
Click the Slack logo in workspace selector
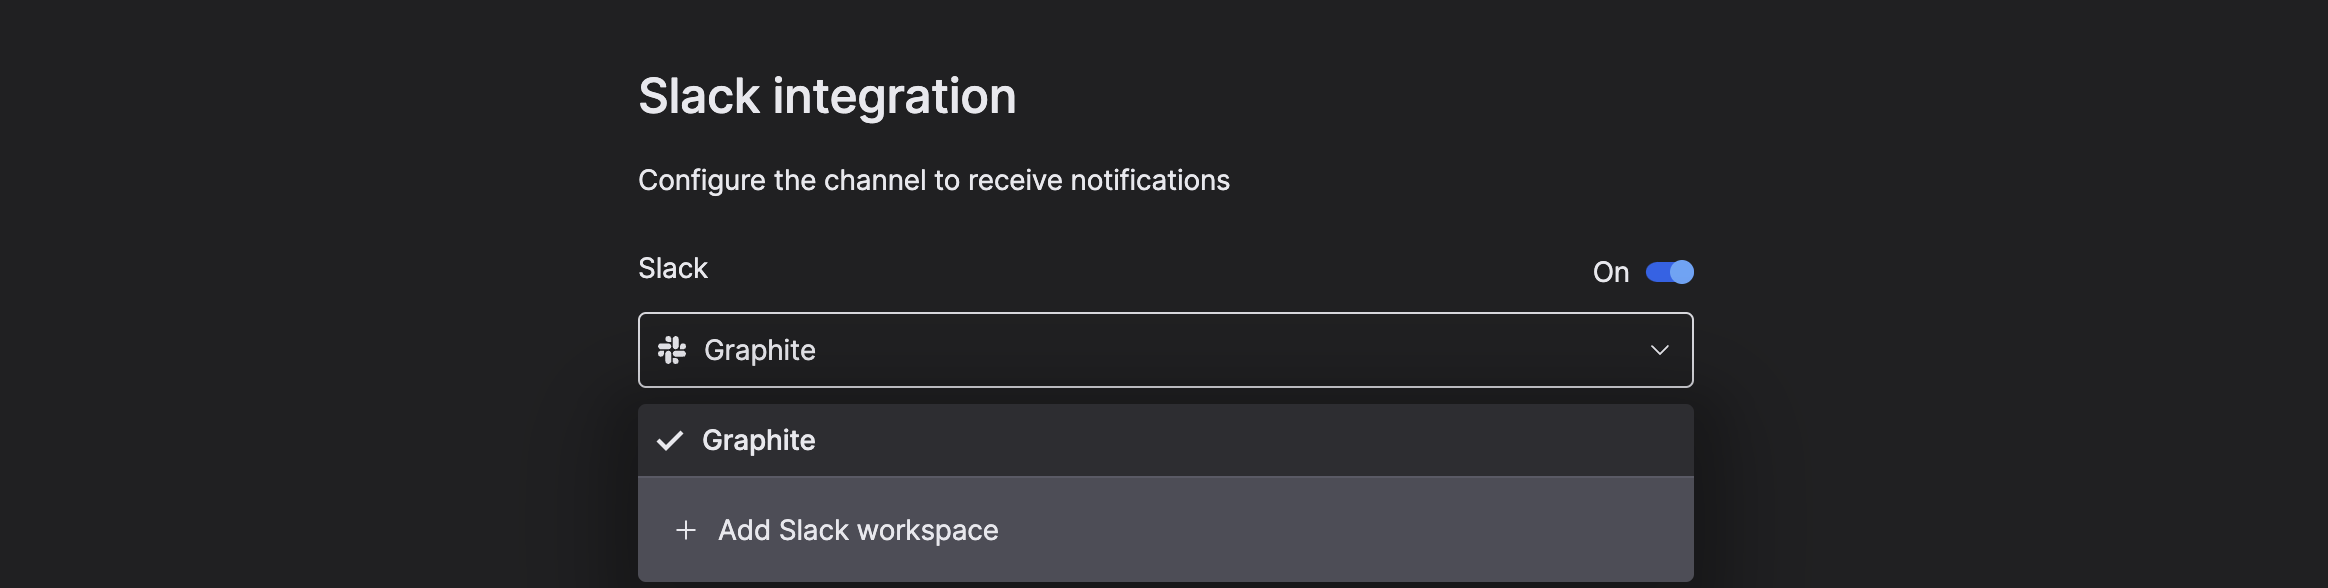click(x=672, y=350)
